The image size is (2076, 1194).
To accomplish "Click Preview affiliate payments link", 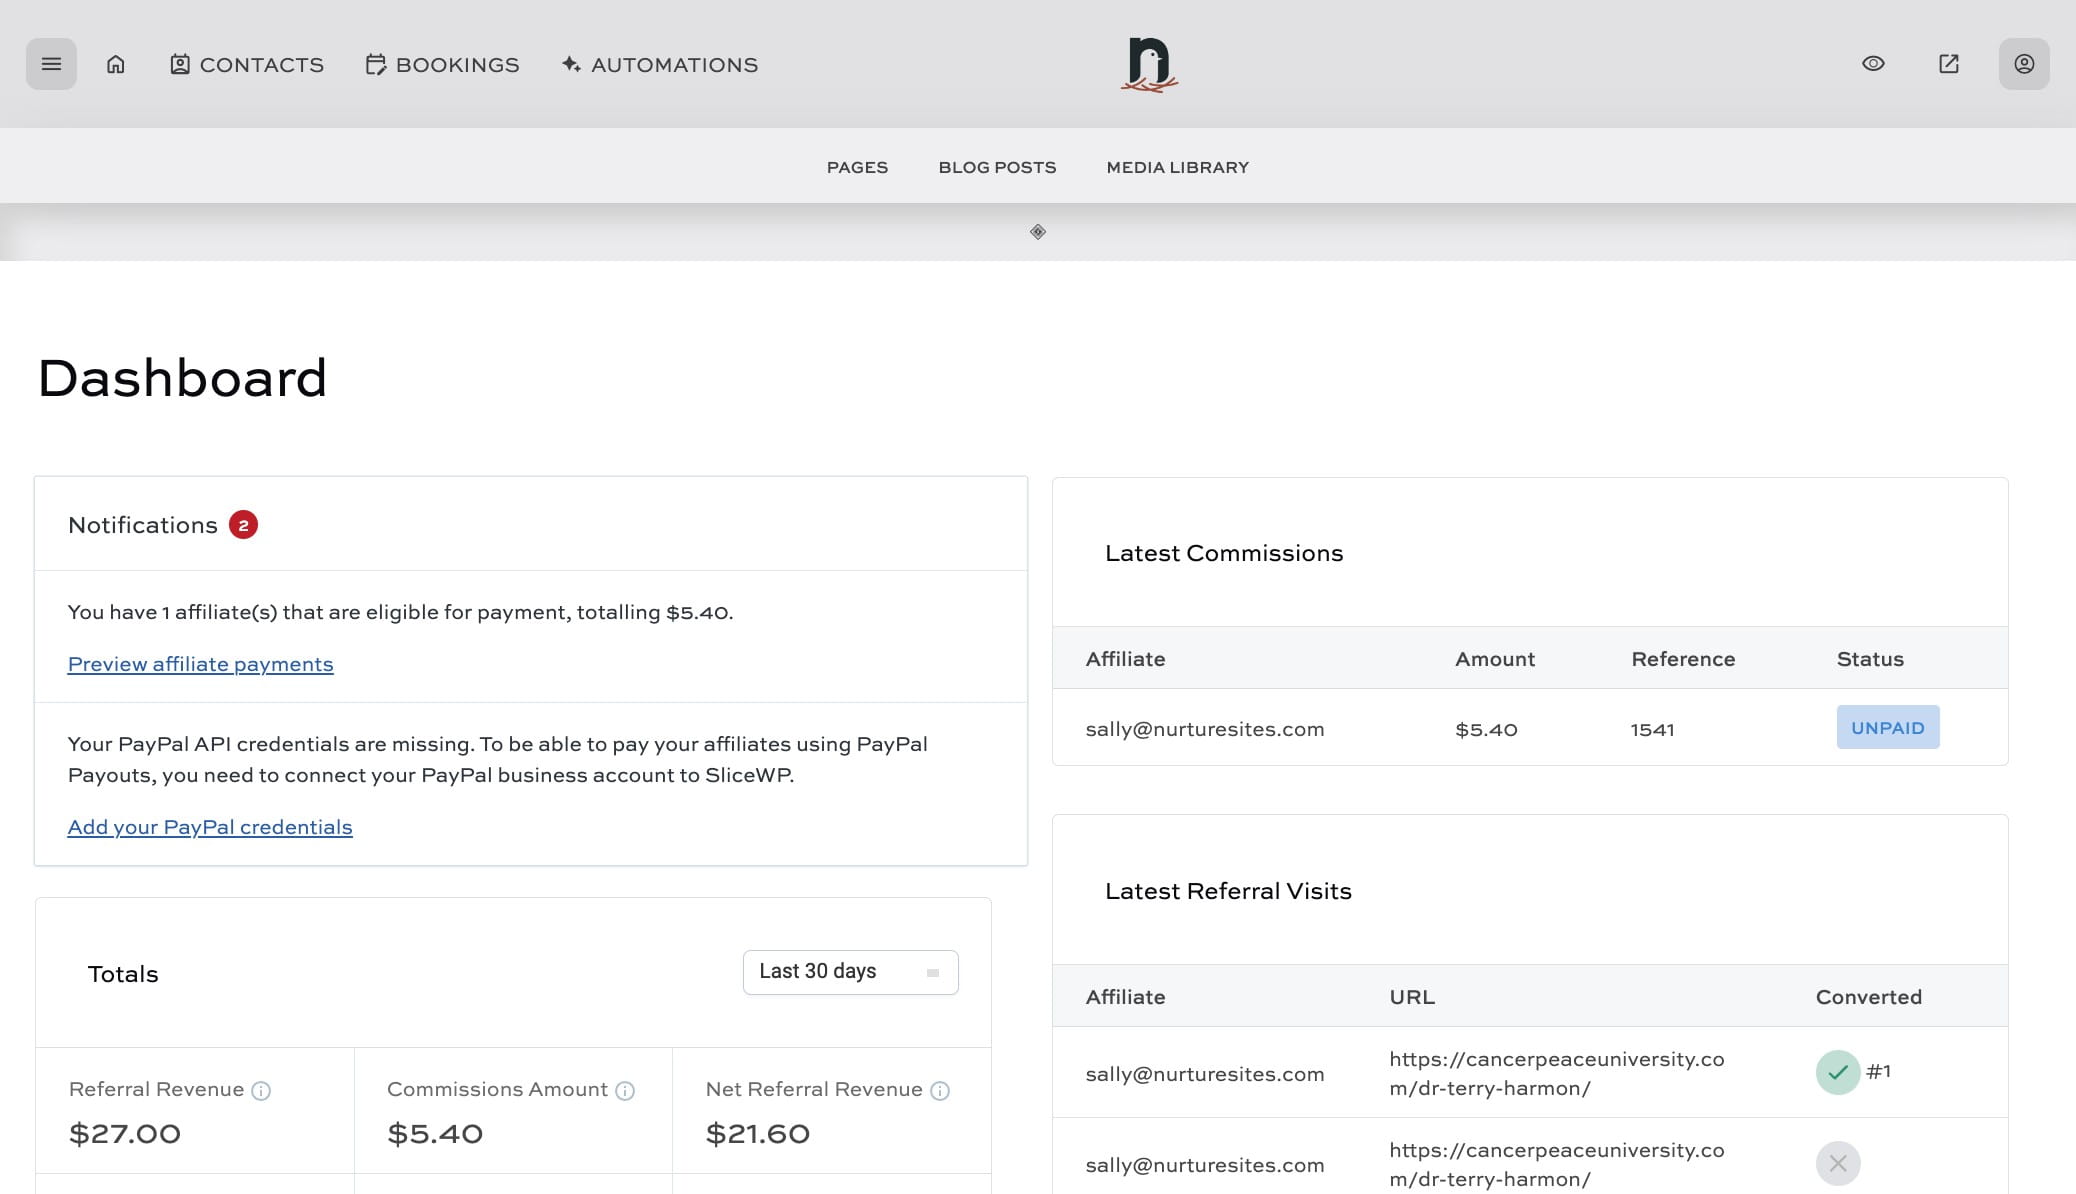I will point(200,665).
